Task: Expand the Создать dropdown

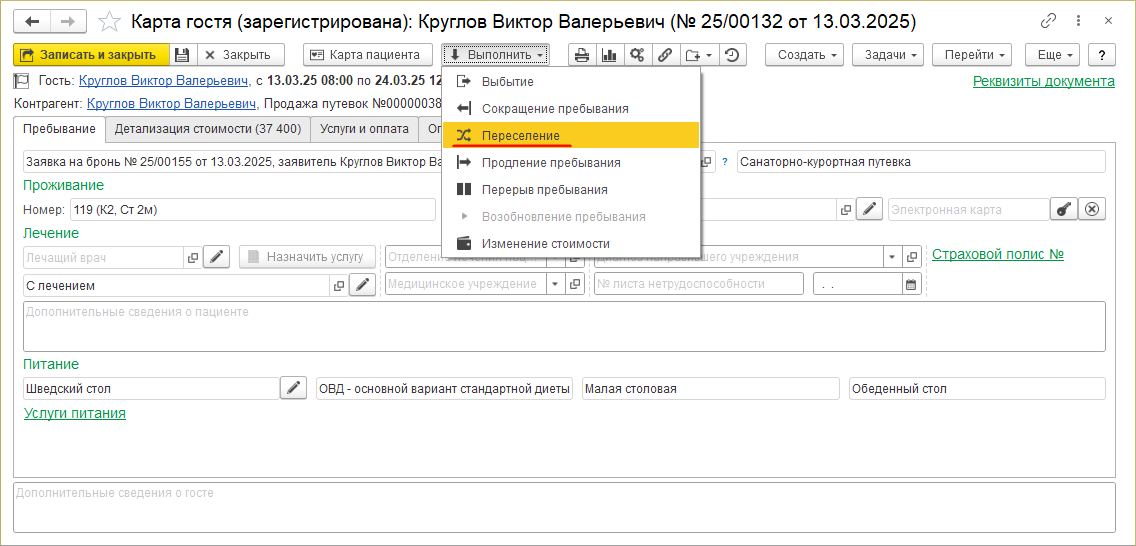Action: click(805, 54)
